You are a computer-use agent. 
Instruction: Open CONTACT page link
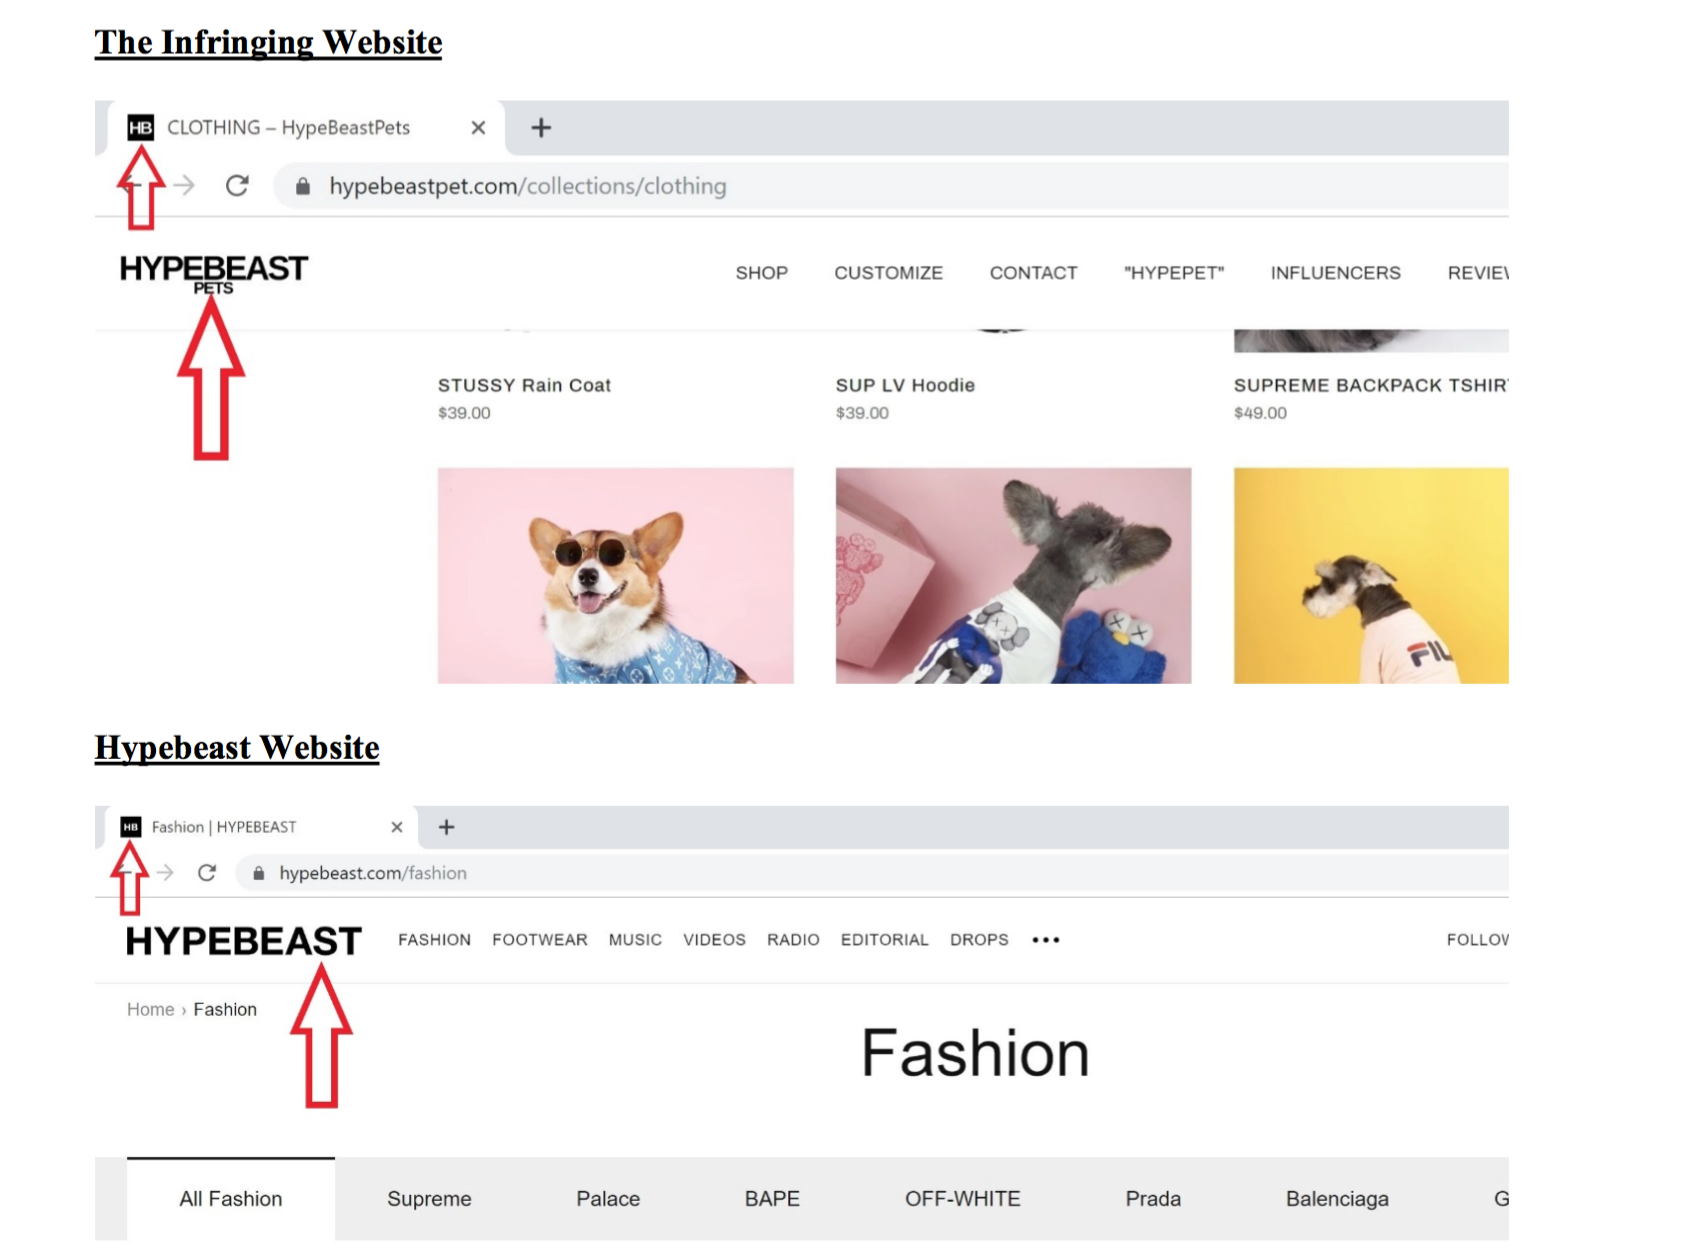1034,273
